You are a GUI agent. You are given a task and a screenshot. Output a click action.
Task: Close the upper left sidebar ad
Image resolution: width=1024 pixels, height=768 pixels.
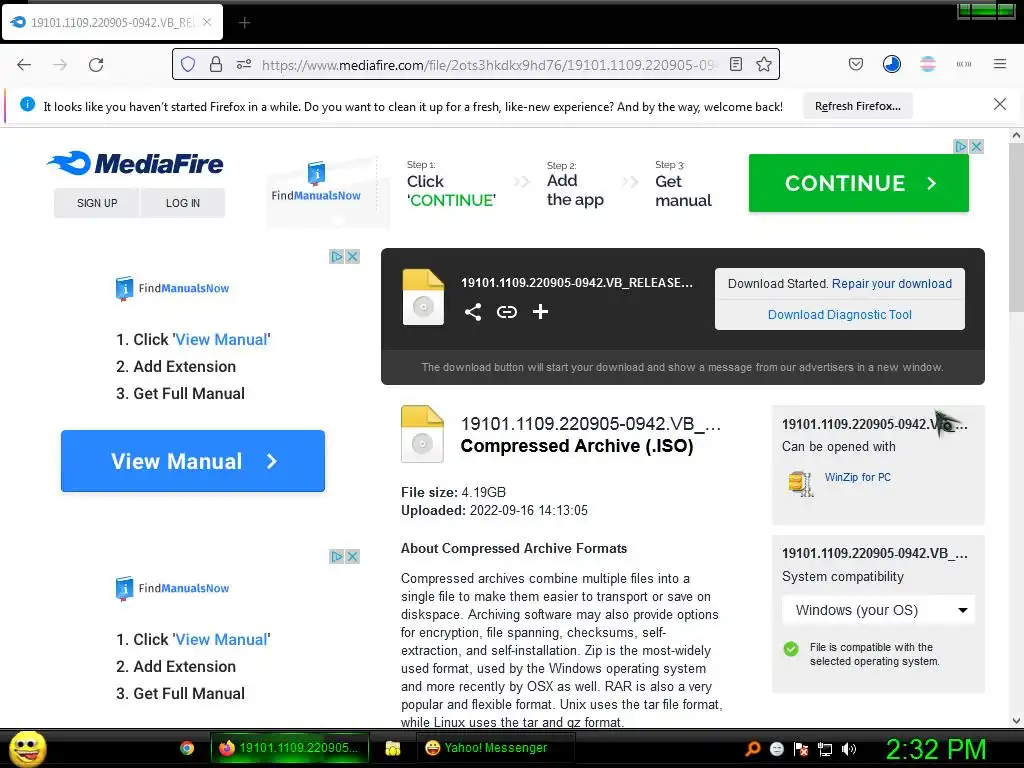click(x=352, y=257)
